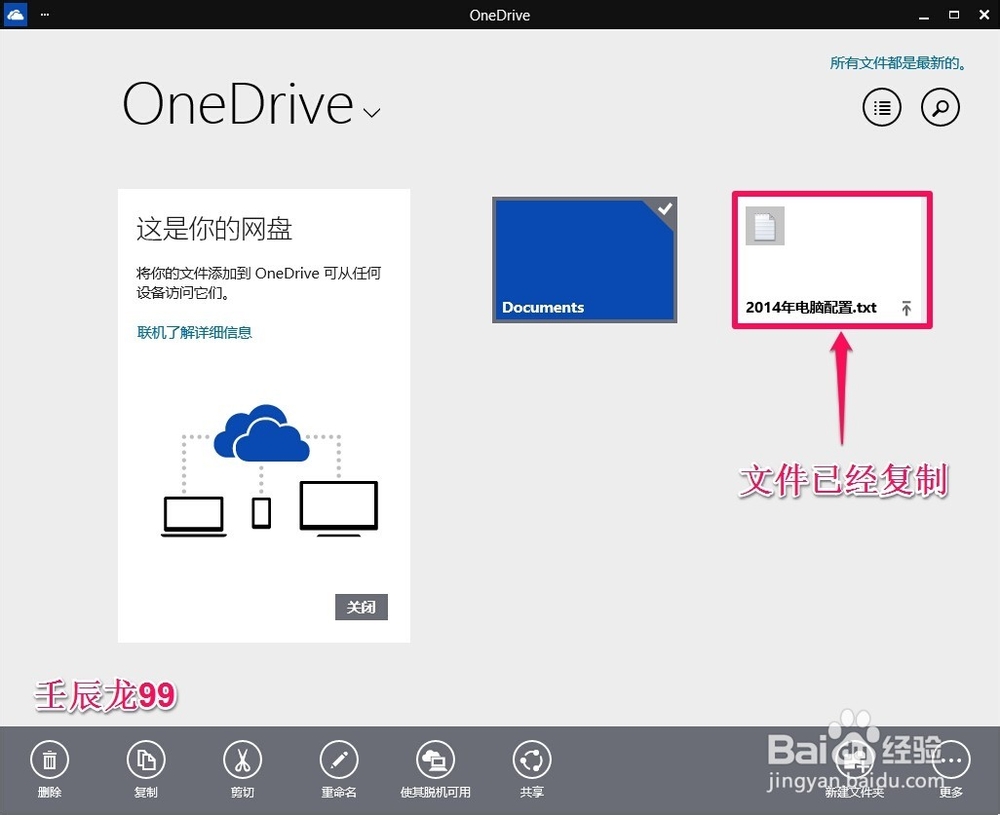
Task: Click the 所有文件都是最新的 status link
Action: click(898, 62)
